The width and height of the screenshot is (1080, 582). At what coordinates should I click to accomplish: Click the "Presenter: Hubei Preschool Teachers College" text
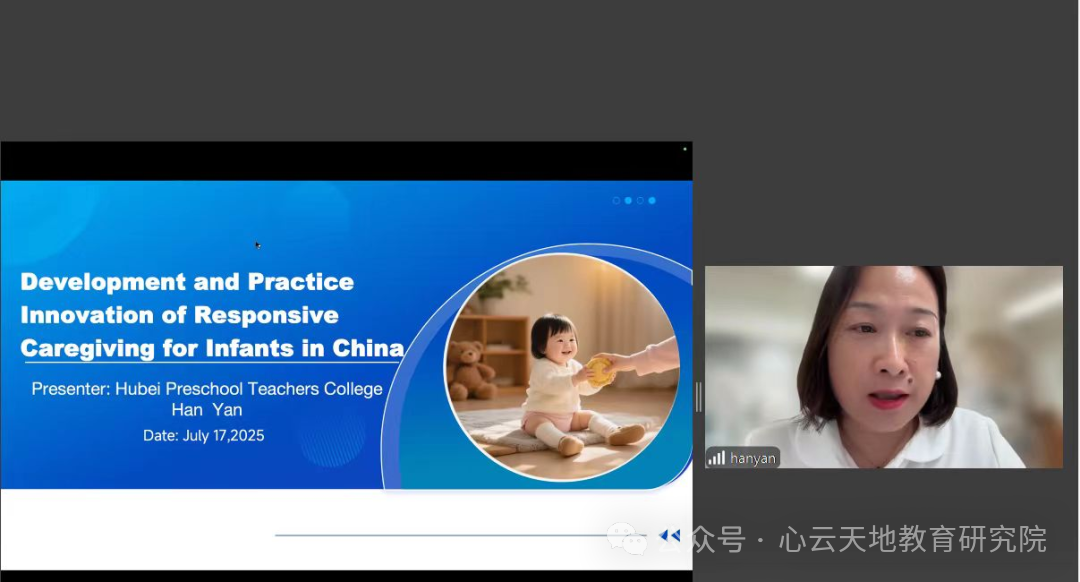[x=207, y=388]
